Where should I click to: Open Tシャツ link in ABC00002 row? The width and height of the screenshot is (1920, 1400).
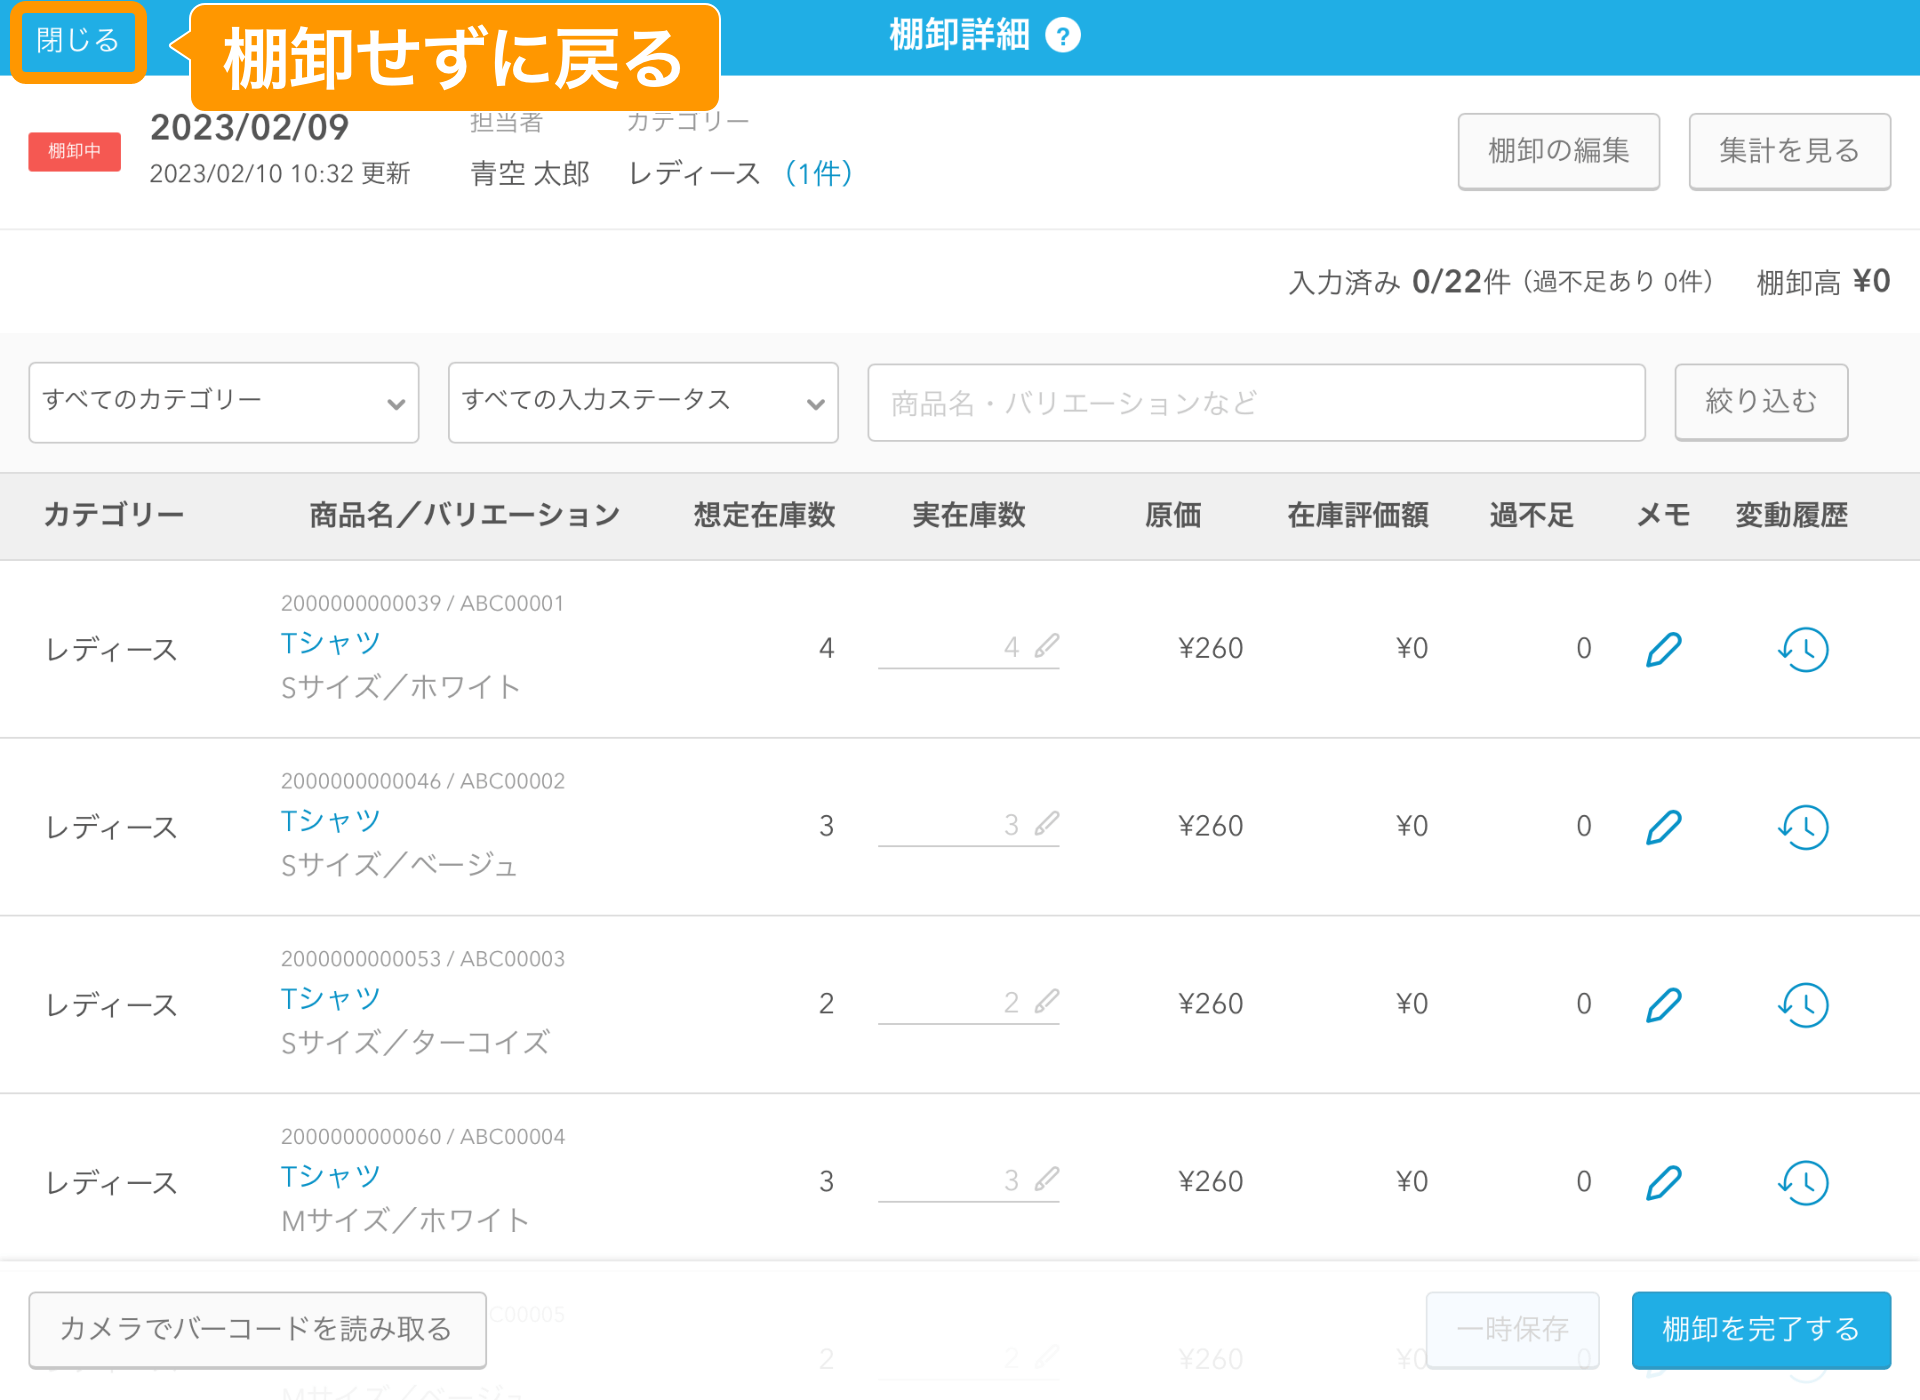click(x=331, y=820)
